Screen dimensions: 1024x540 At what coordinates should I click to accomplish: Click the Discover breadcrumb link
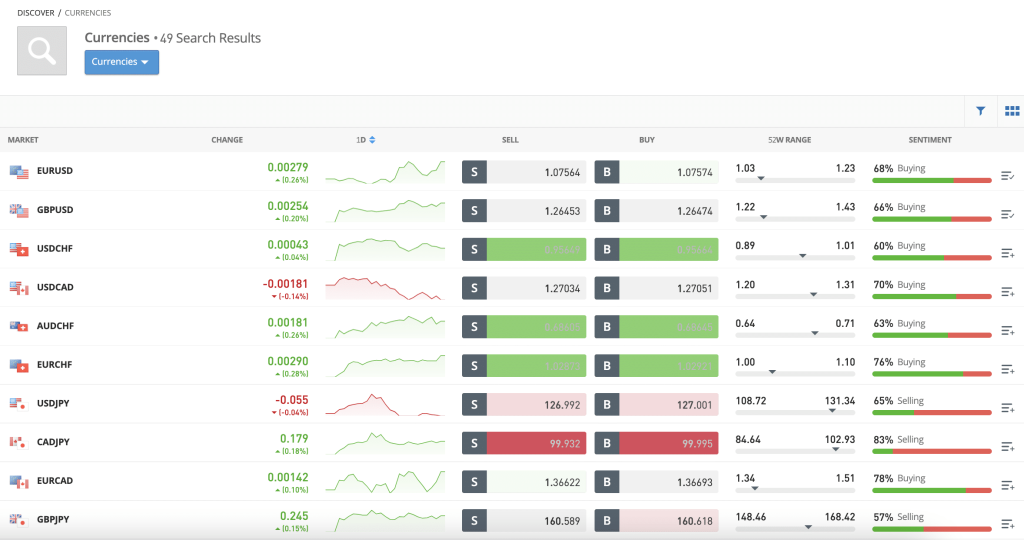pyautogui.click(x=36, y=13)
